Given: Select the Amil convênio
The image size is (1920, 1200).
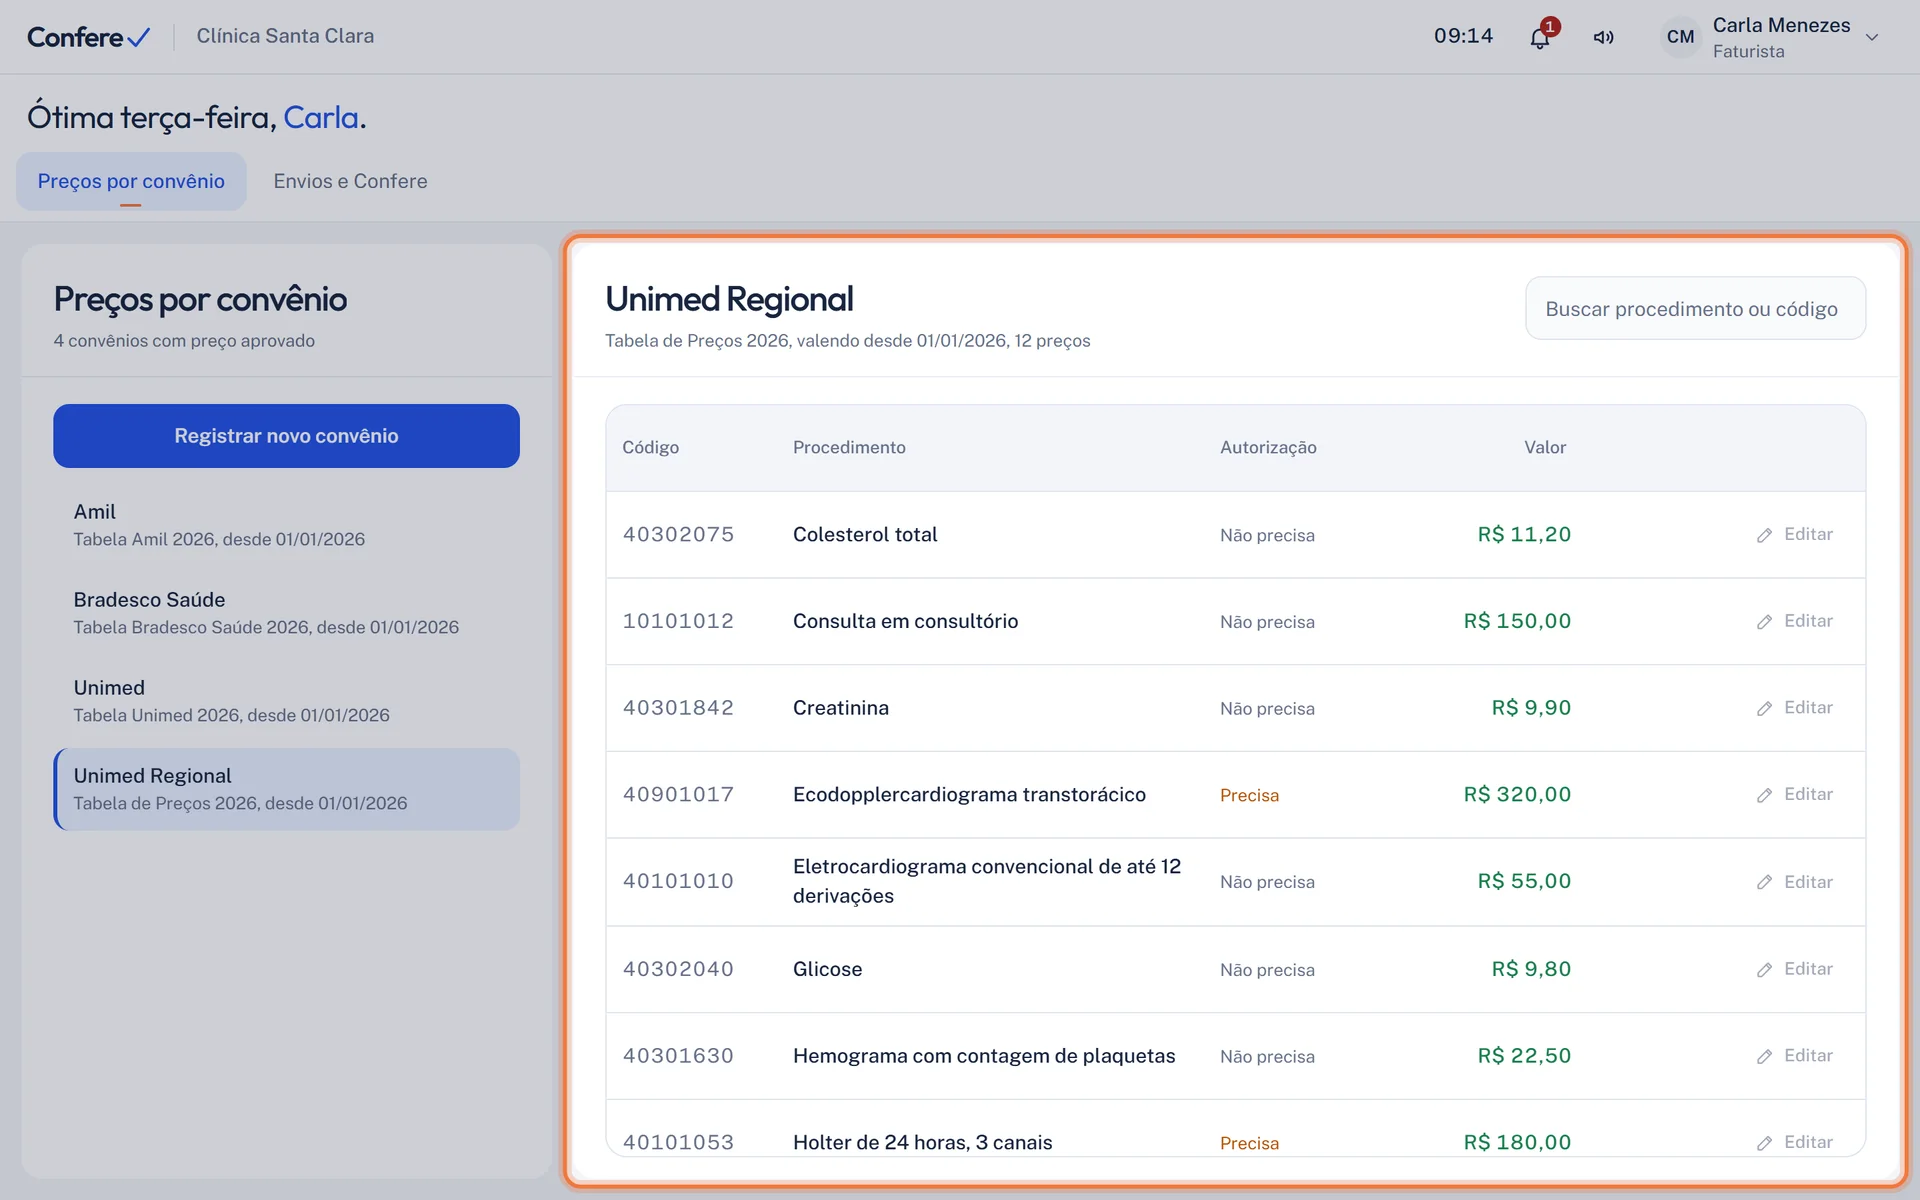Looking at the screenshot, I should tap(286, 525).
